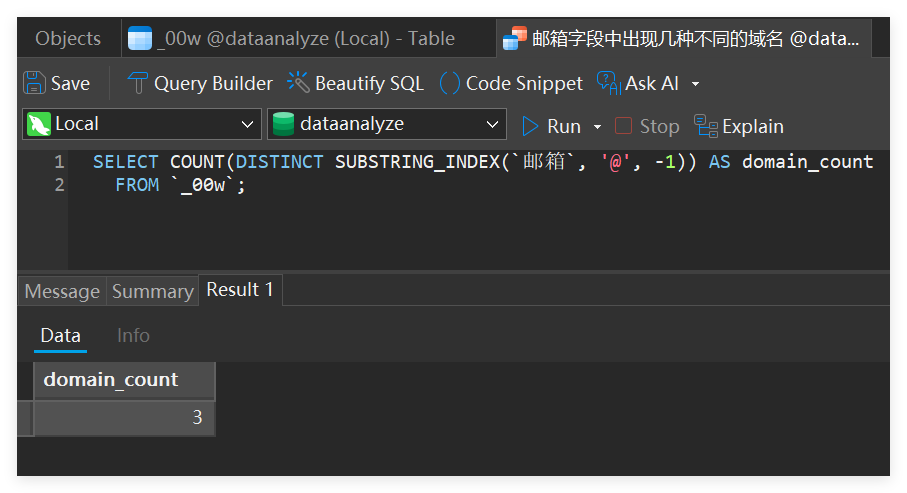This screenshot has height=493, width=907.
Task: Select the result cell with value 3
Action: [124, 417]
